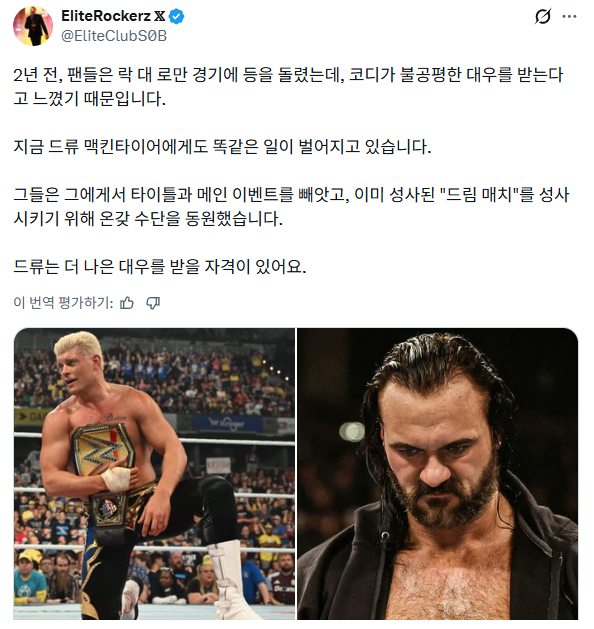Click the thumbs down translation rating

pyautogui.click(x=153, y=303)
